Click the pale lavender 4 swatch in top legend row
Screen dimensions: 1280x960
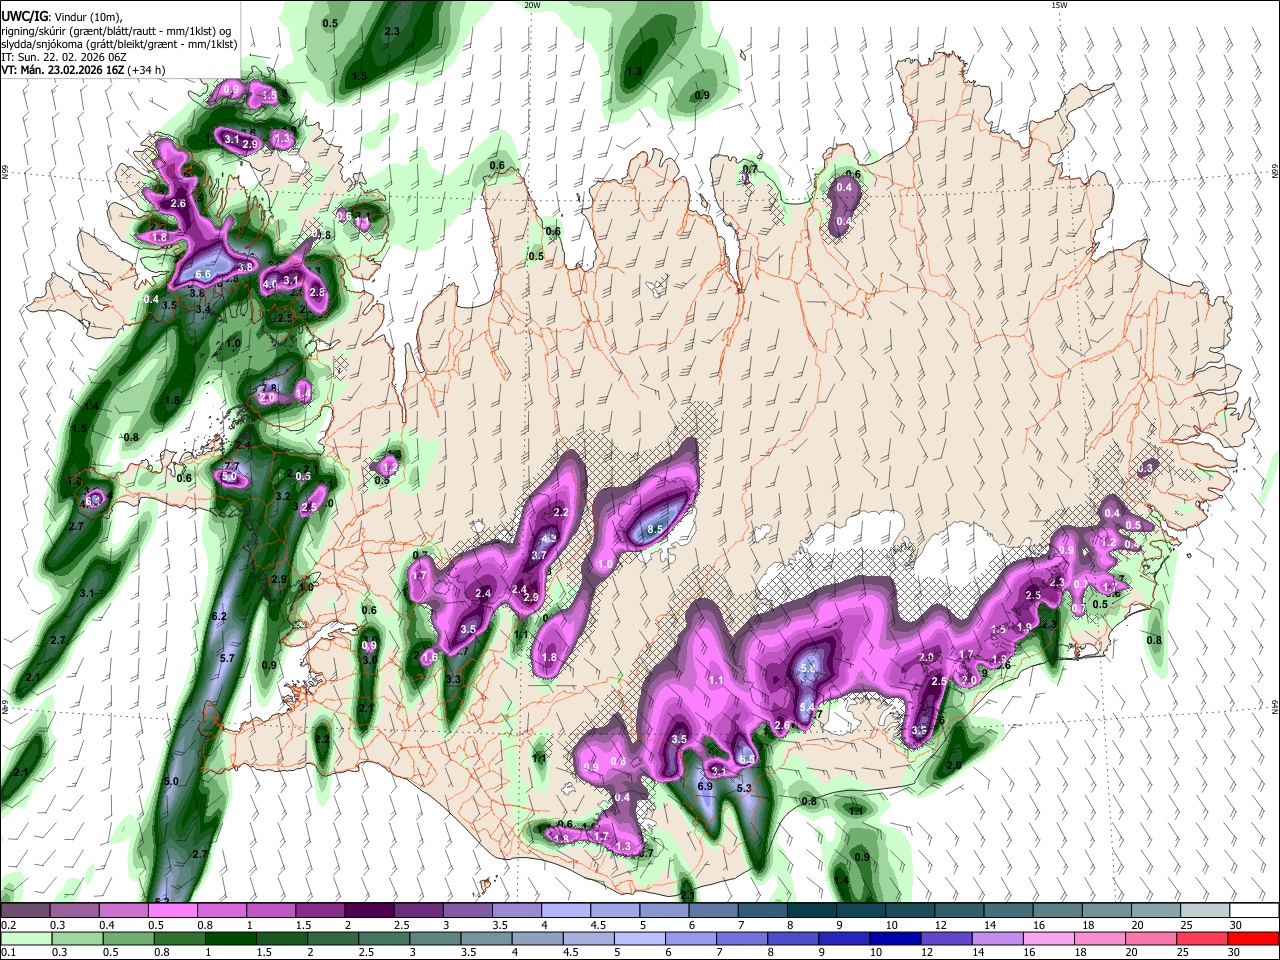566,910
